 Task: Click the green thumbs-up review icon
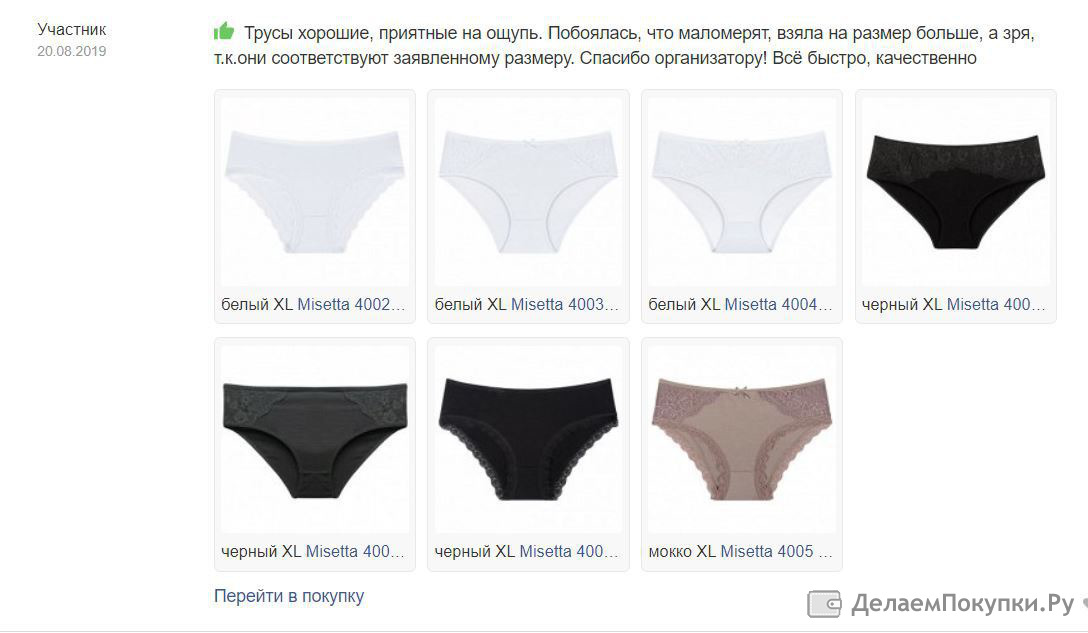[223, 31]
